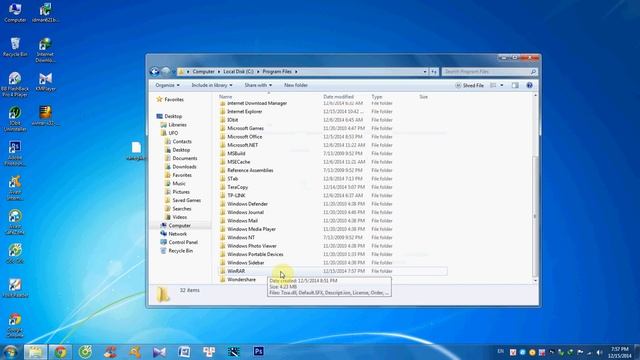Click the Windows Start button
This screenshot has height=360, width=640.
10,352
